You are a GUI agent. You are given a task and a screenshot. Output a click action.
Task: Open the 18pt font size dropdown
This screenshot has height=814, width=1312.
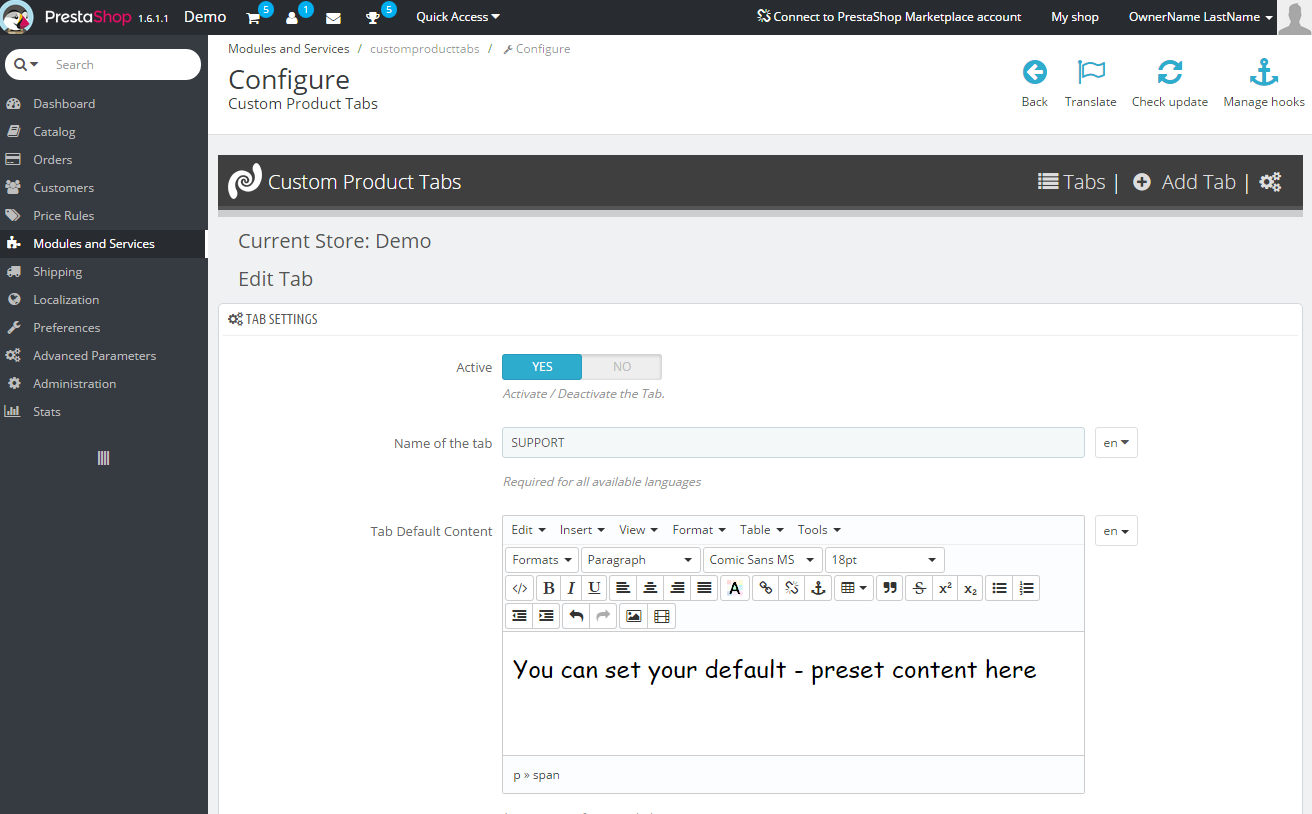(885, 560)
